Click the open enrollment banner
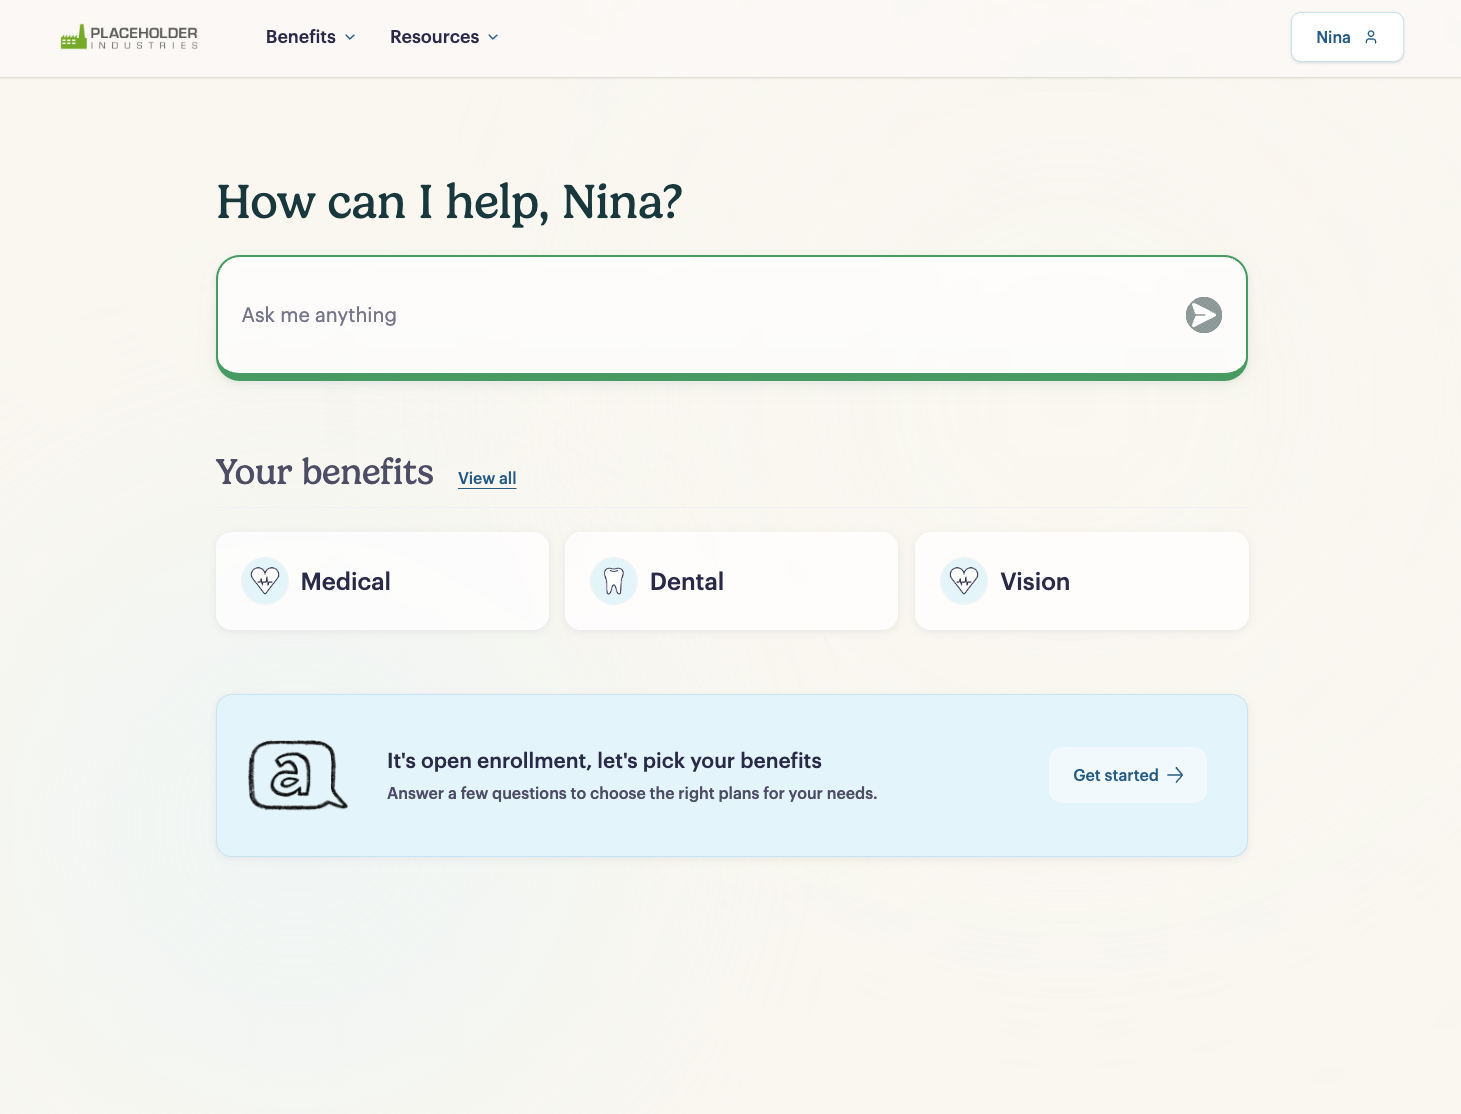 pos(731,775)
